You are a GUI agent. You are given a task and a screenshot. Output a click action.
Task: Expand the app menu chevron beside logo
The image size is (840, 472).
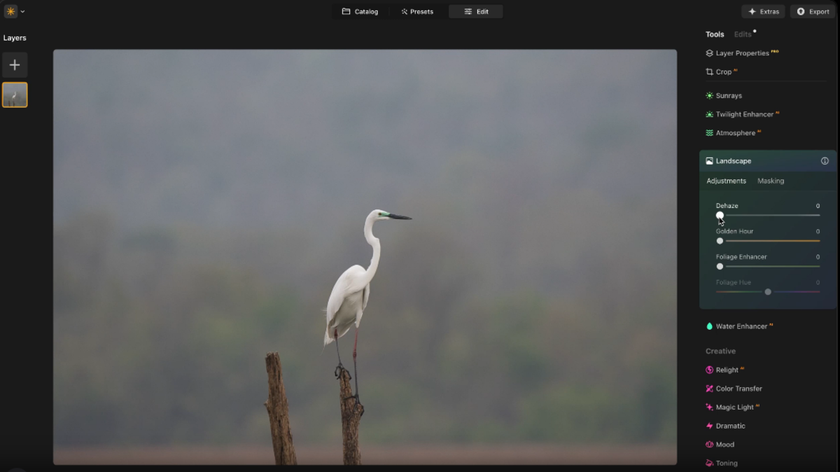pos(22,11)
